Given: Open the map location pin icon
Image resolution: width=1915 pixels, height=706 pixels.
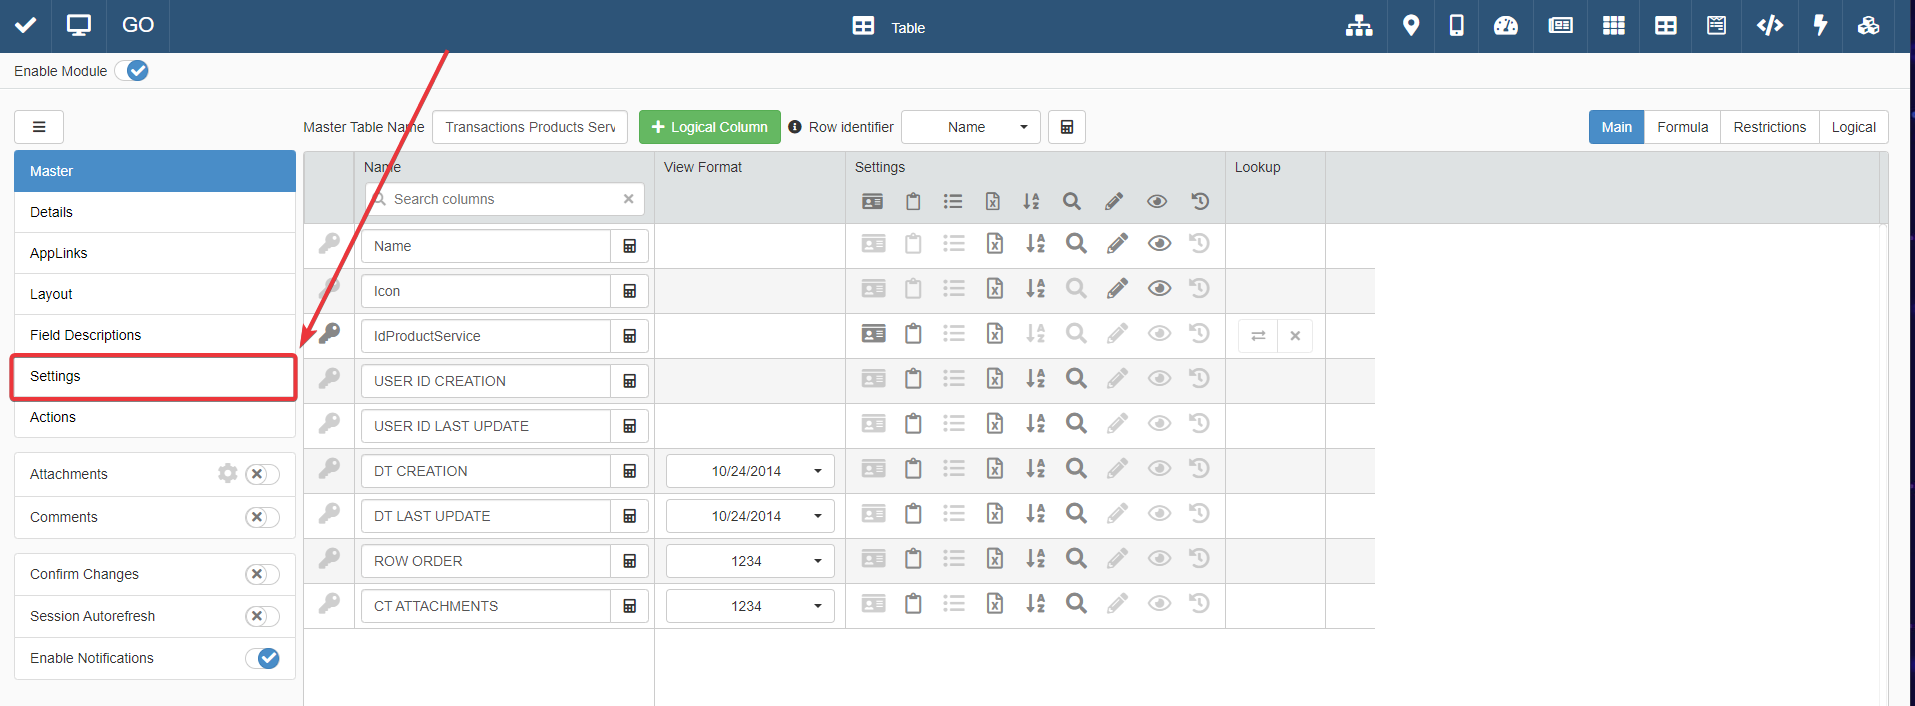Looking at the screenshot, I should [x=1410, y=26].
